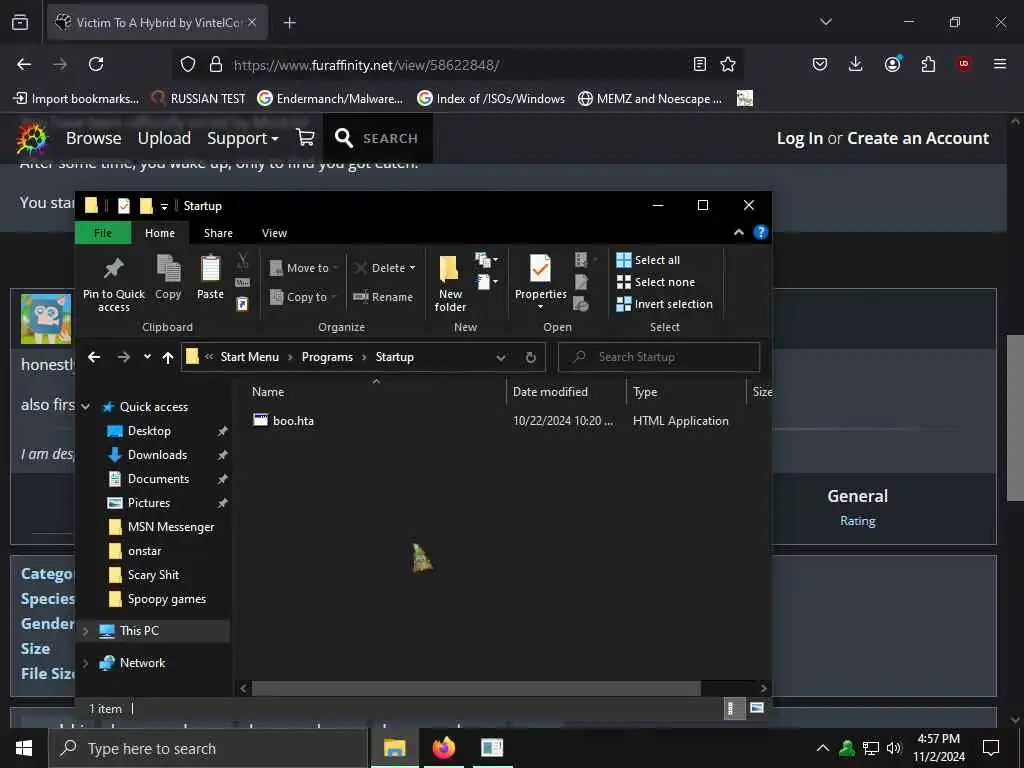This screenshot has width=1024, height=768.
Task: Open the Easy access menu icon
Action: pyautogui.click(x=486, y=281)
